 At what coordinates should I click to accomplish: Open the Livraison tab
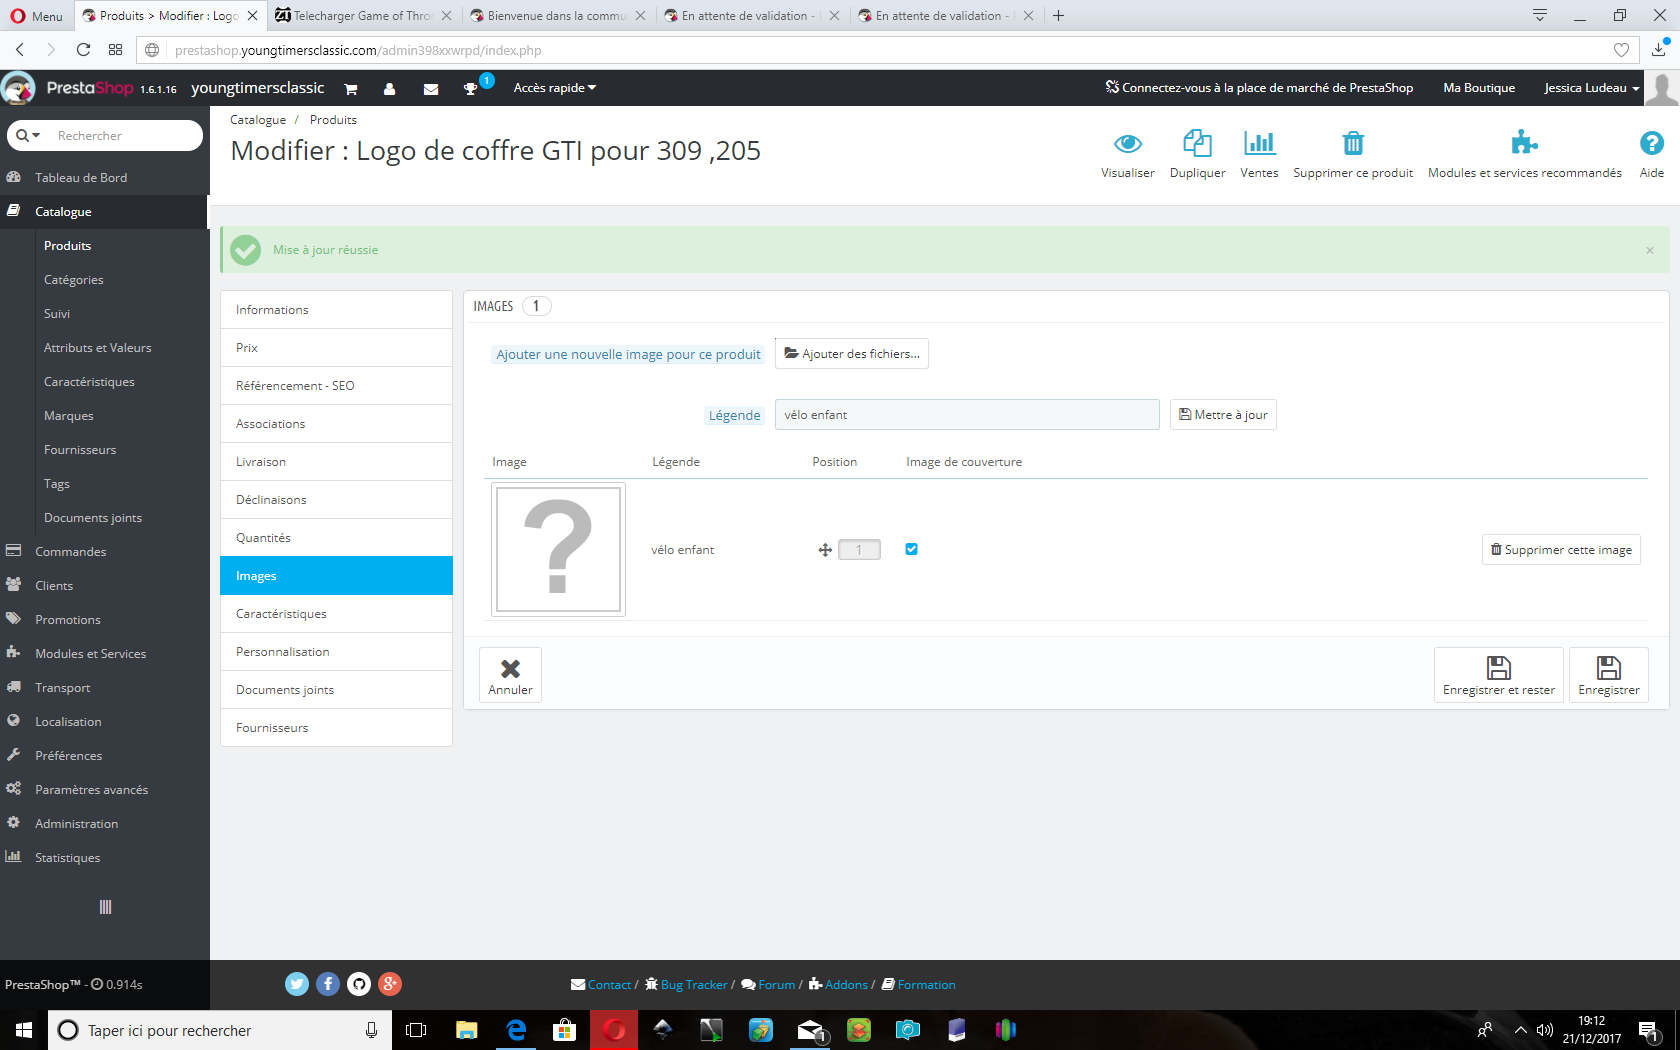click(336, 462)
